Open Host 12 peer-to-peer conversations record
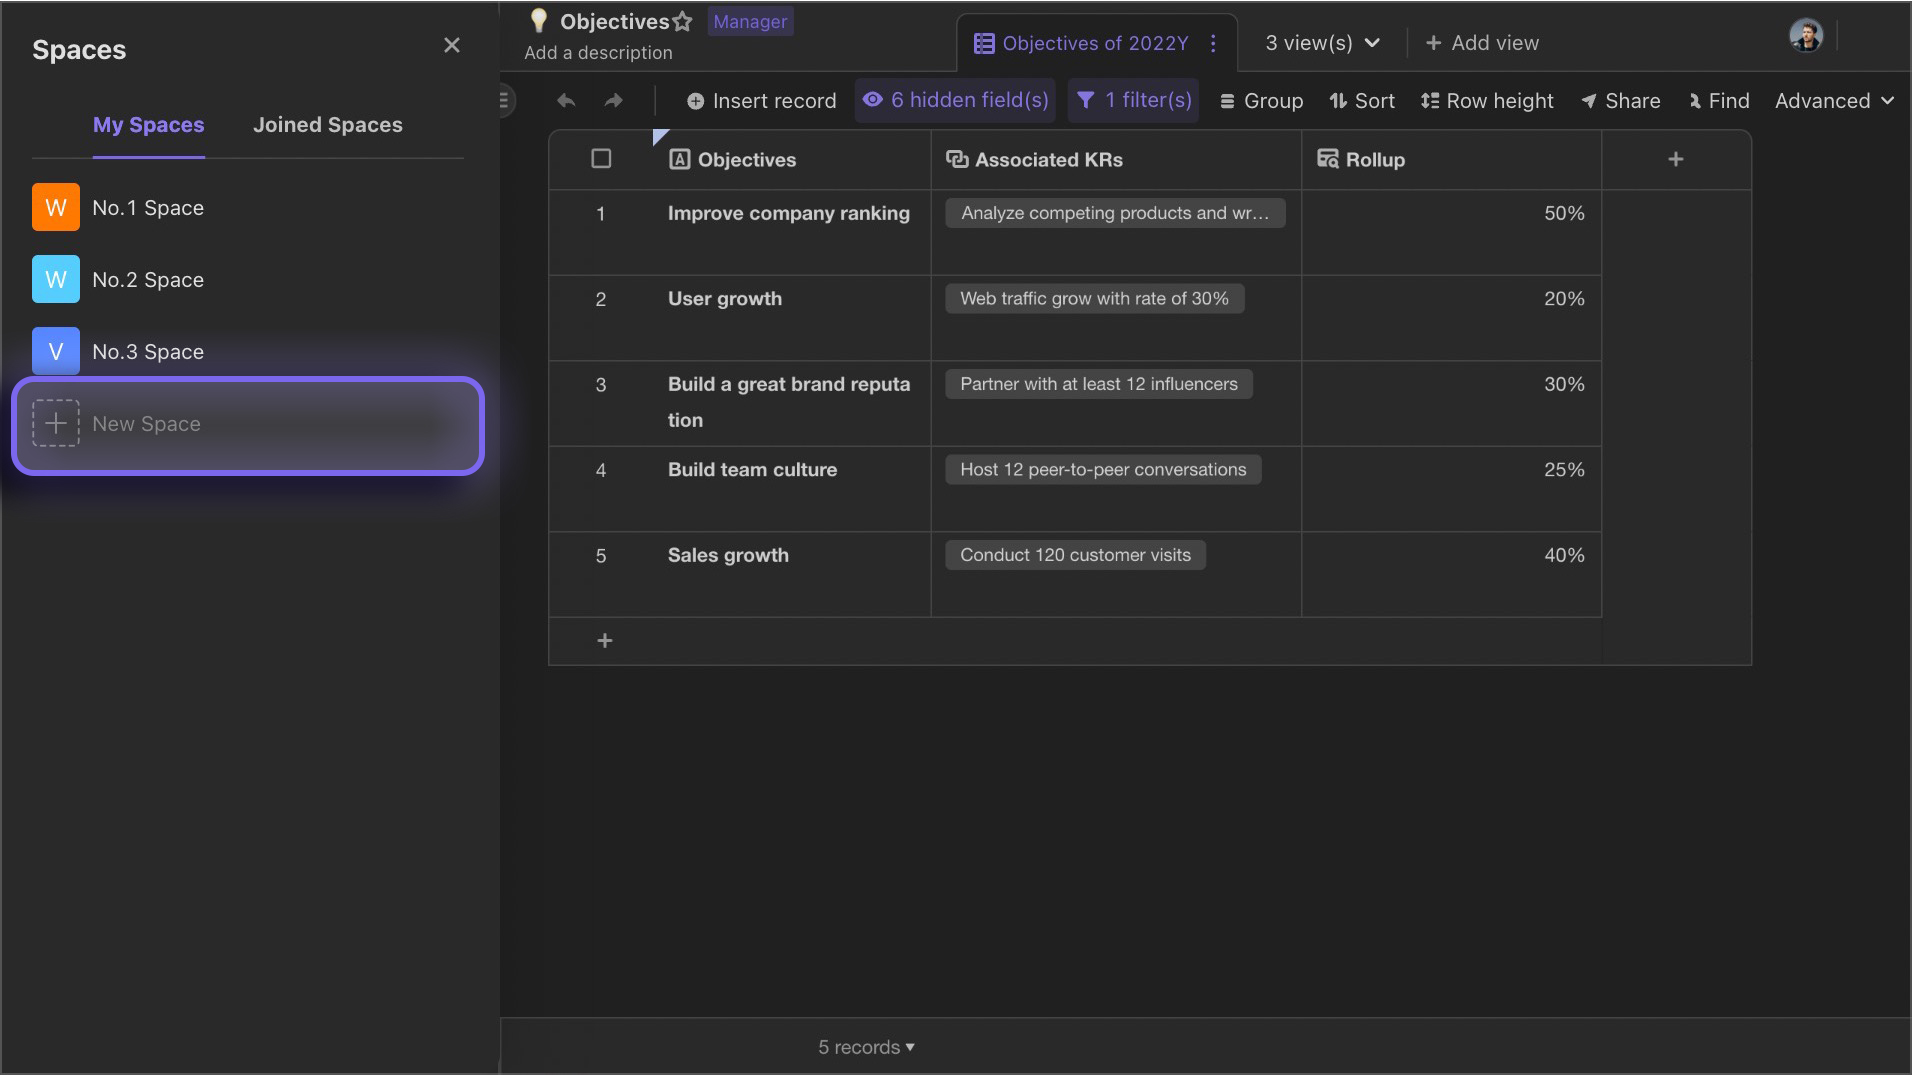Screen dimensions: 1912x1075 1103,470
